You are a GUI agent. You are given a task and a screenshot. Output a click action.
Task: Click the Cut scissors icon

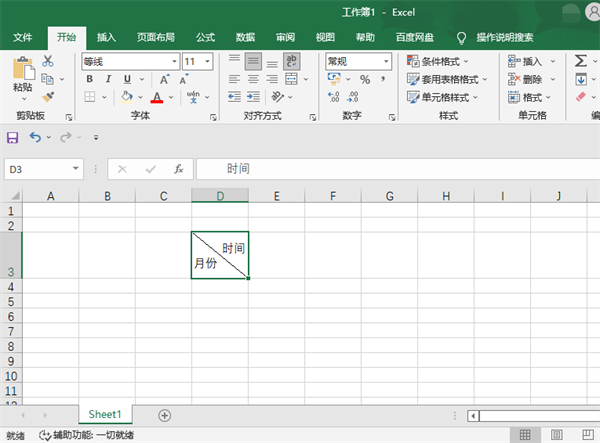[47, 61]
